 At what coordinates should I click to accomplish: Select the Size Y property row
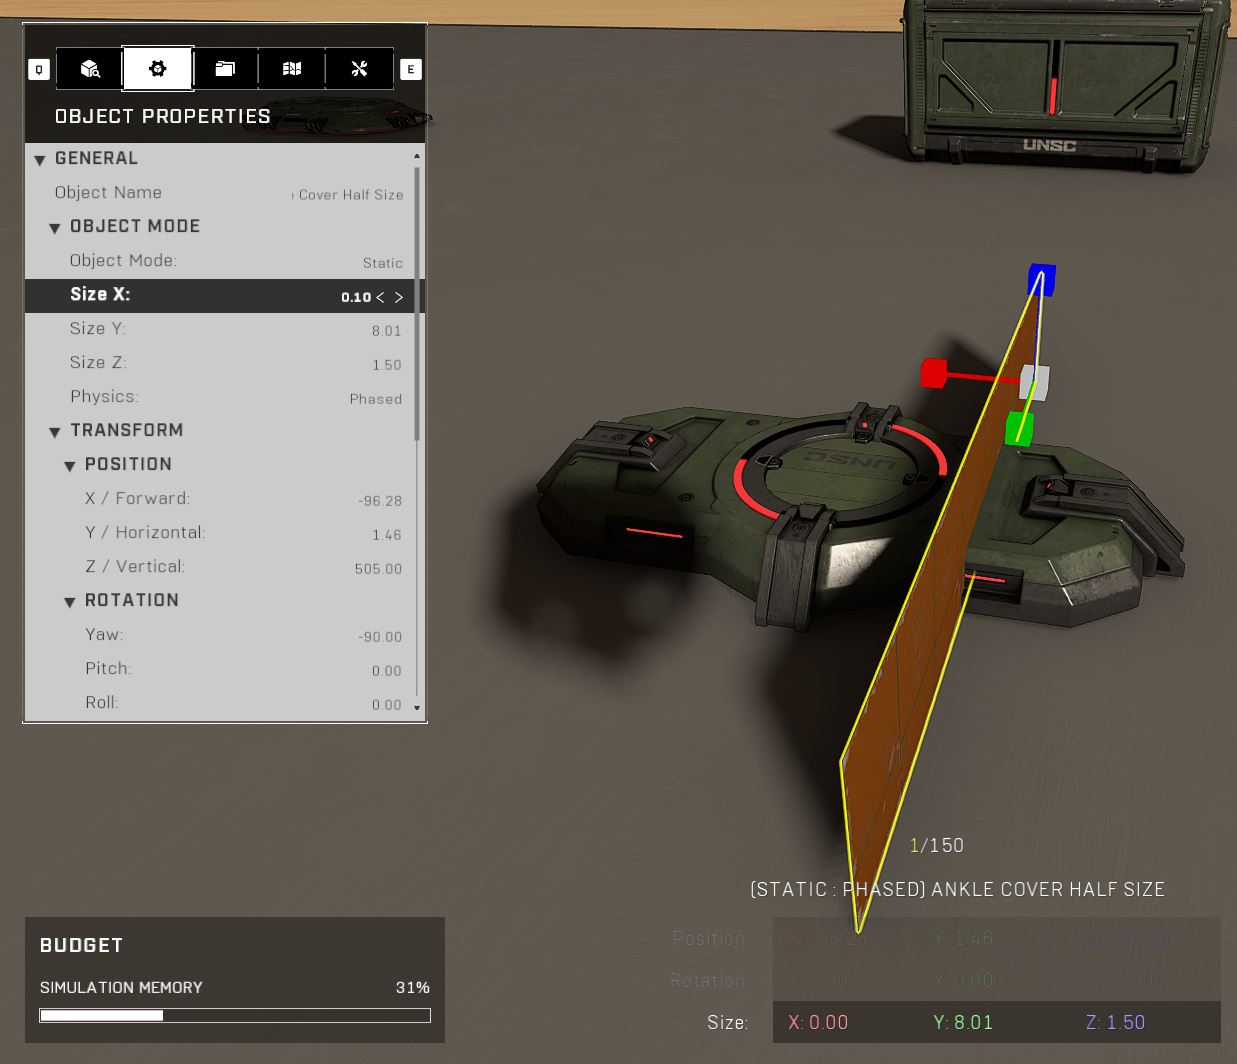pyautogui.click(x=219, y=329)
